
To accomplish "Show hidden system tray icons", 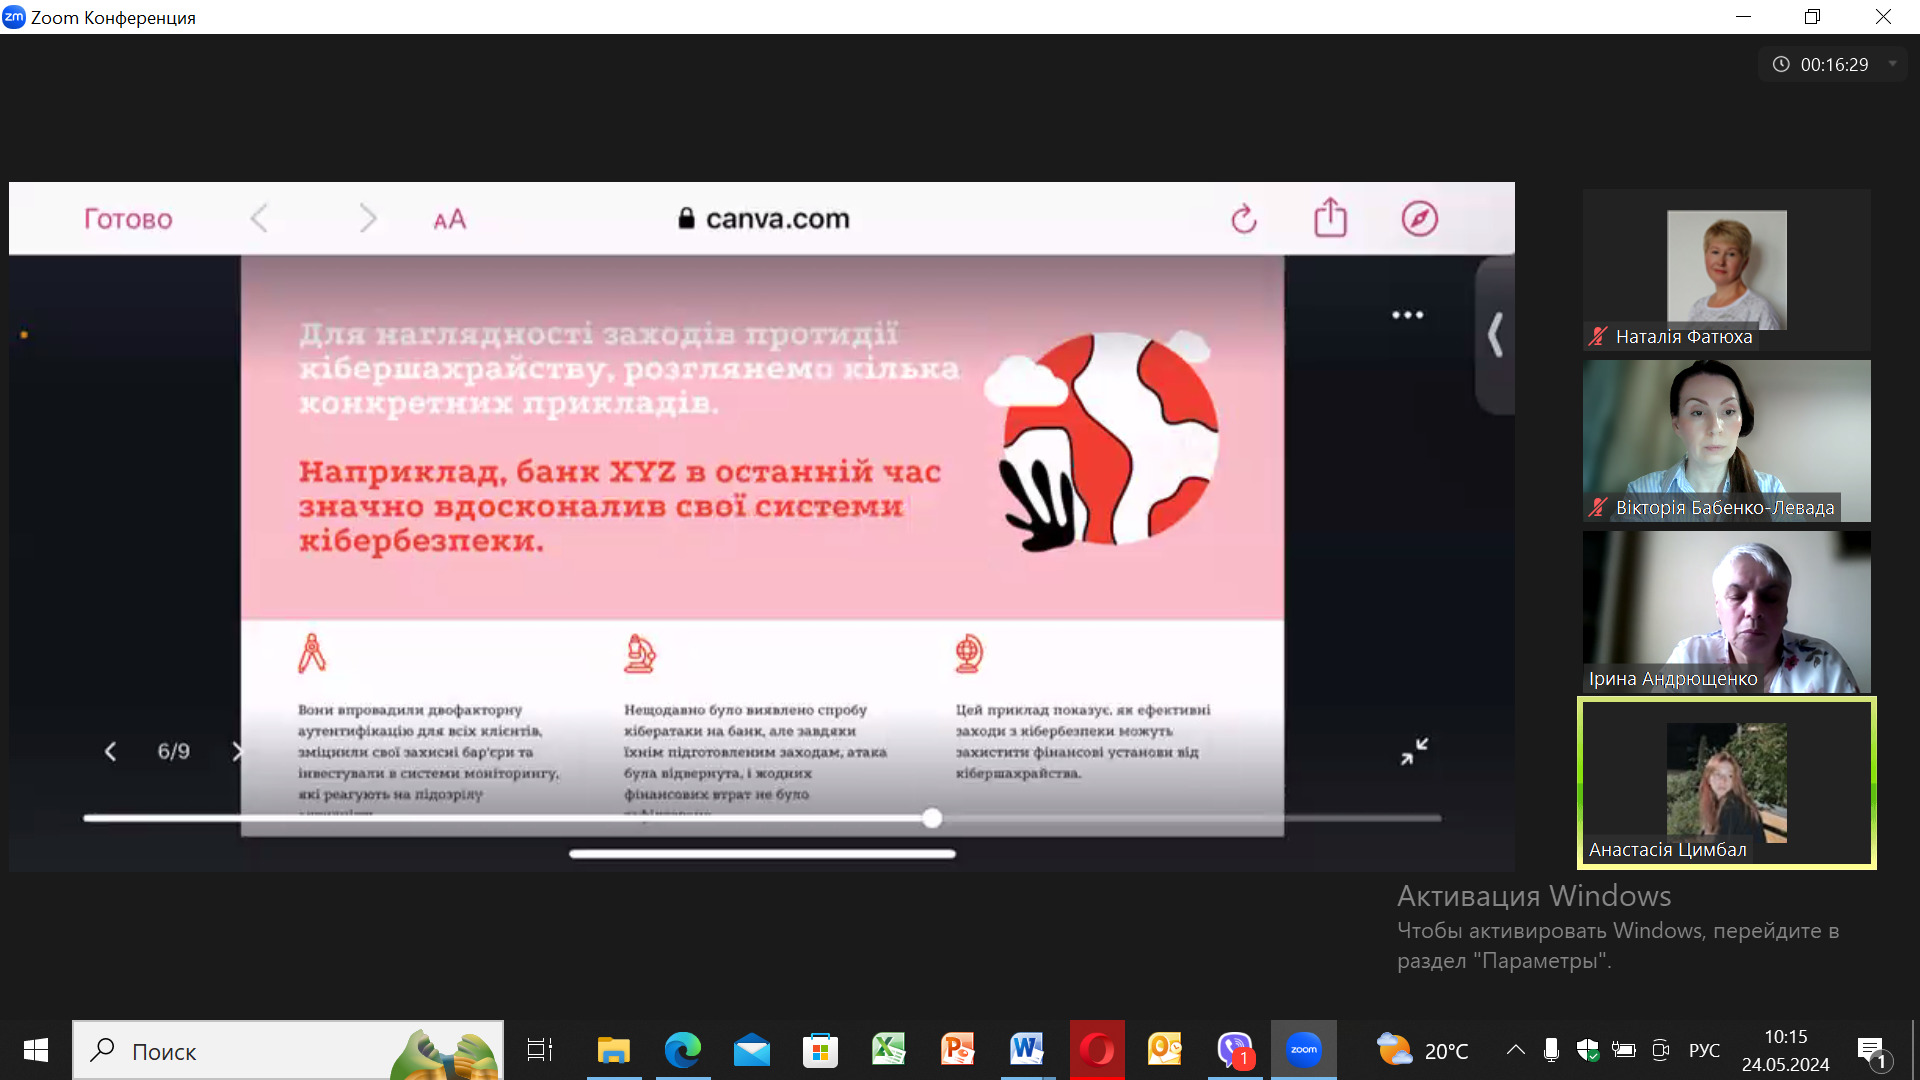I will [1515, 1050].
